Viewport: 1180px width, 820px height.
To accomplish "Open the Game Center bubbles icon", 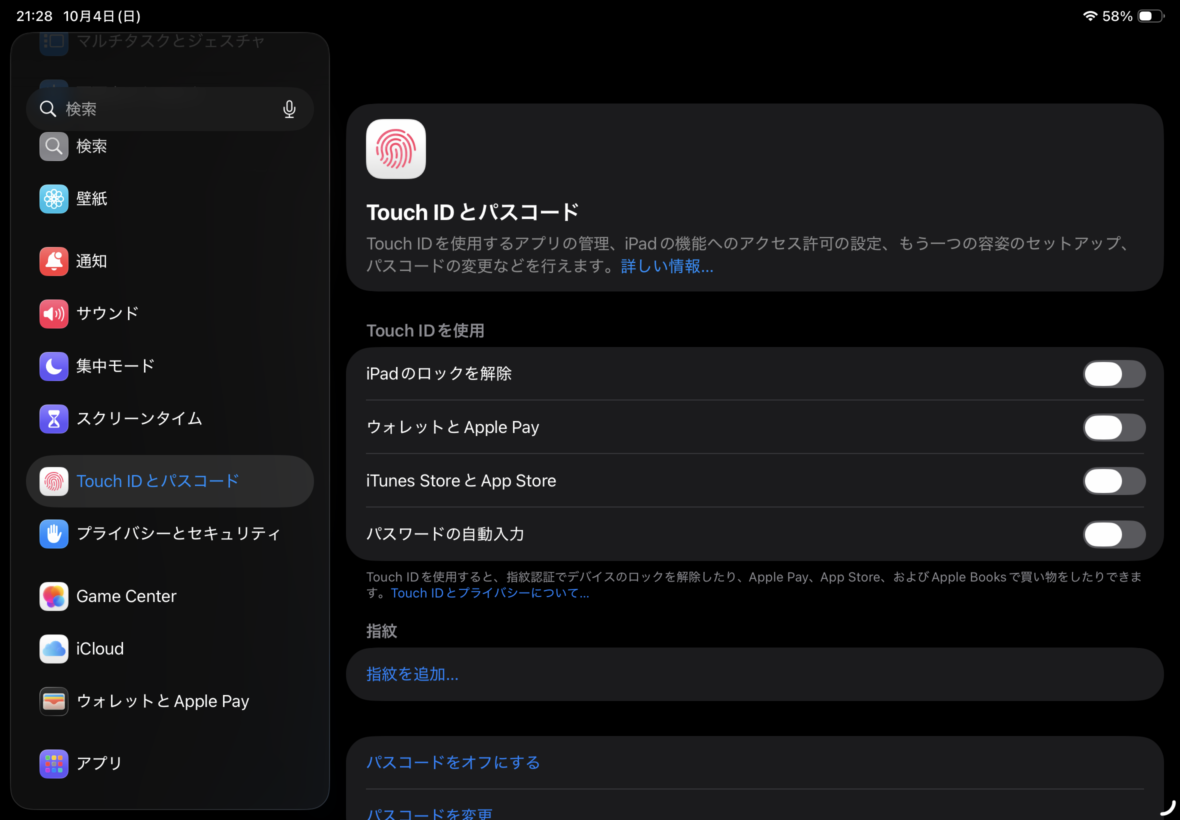I will click(53, 597).
